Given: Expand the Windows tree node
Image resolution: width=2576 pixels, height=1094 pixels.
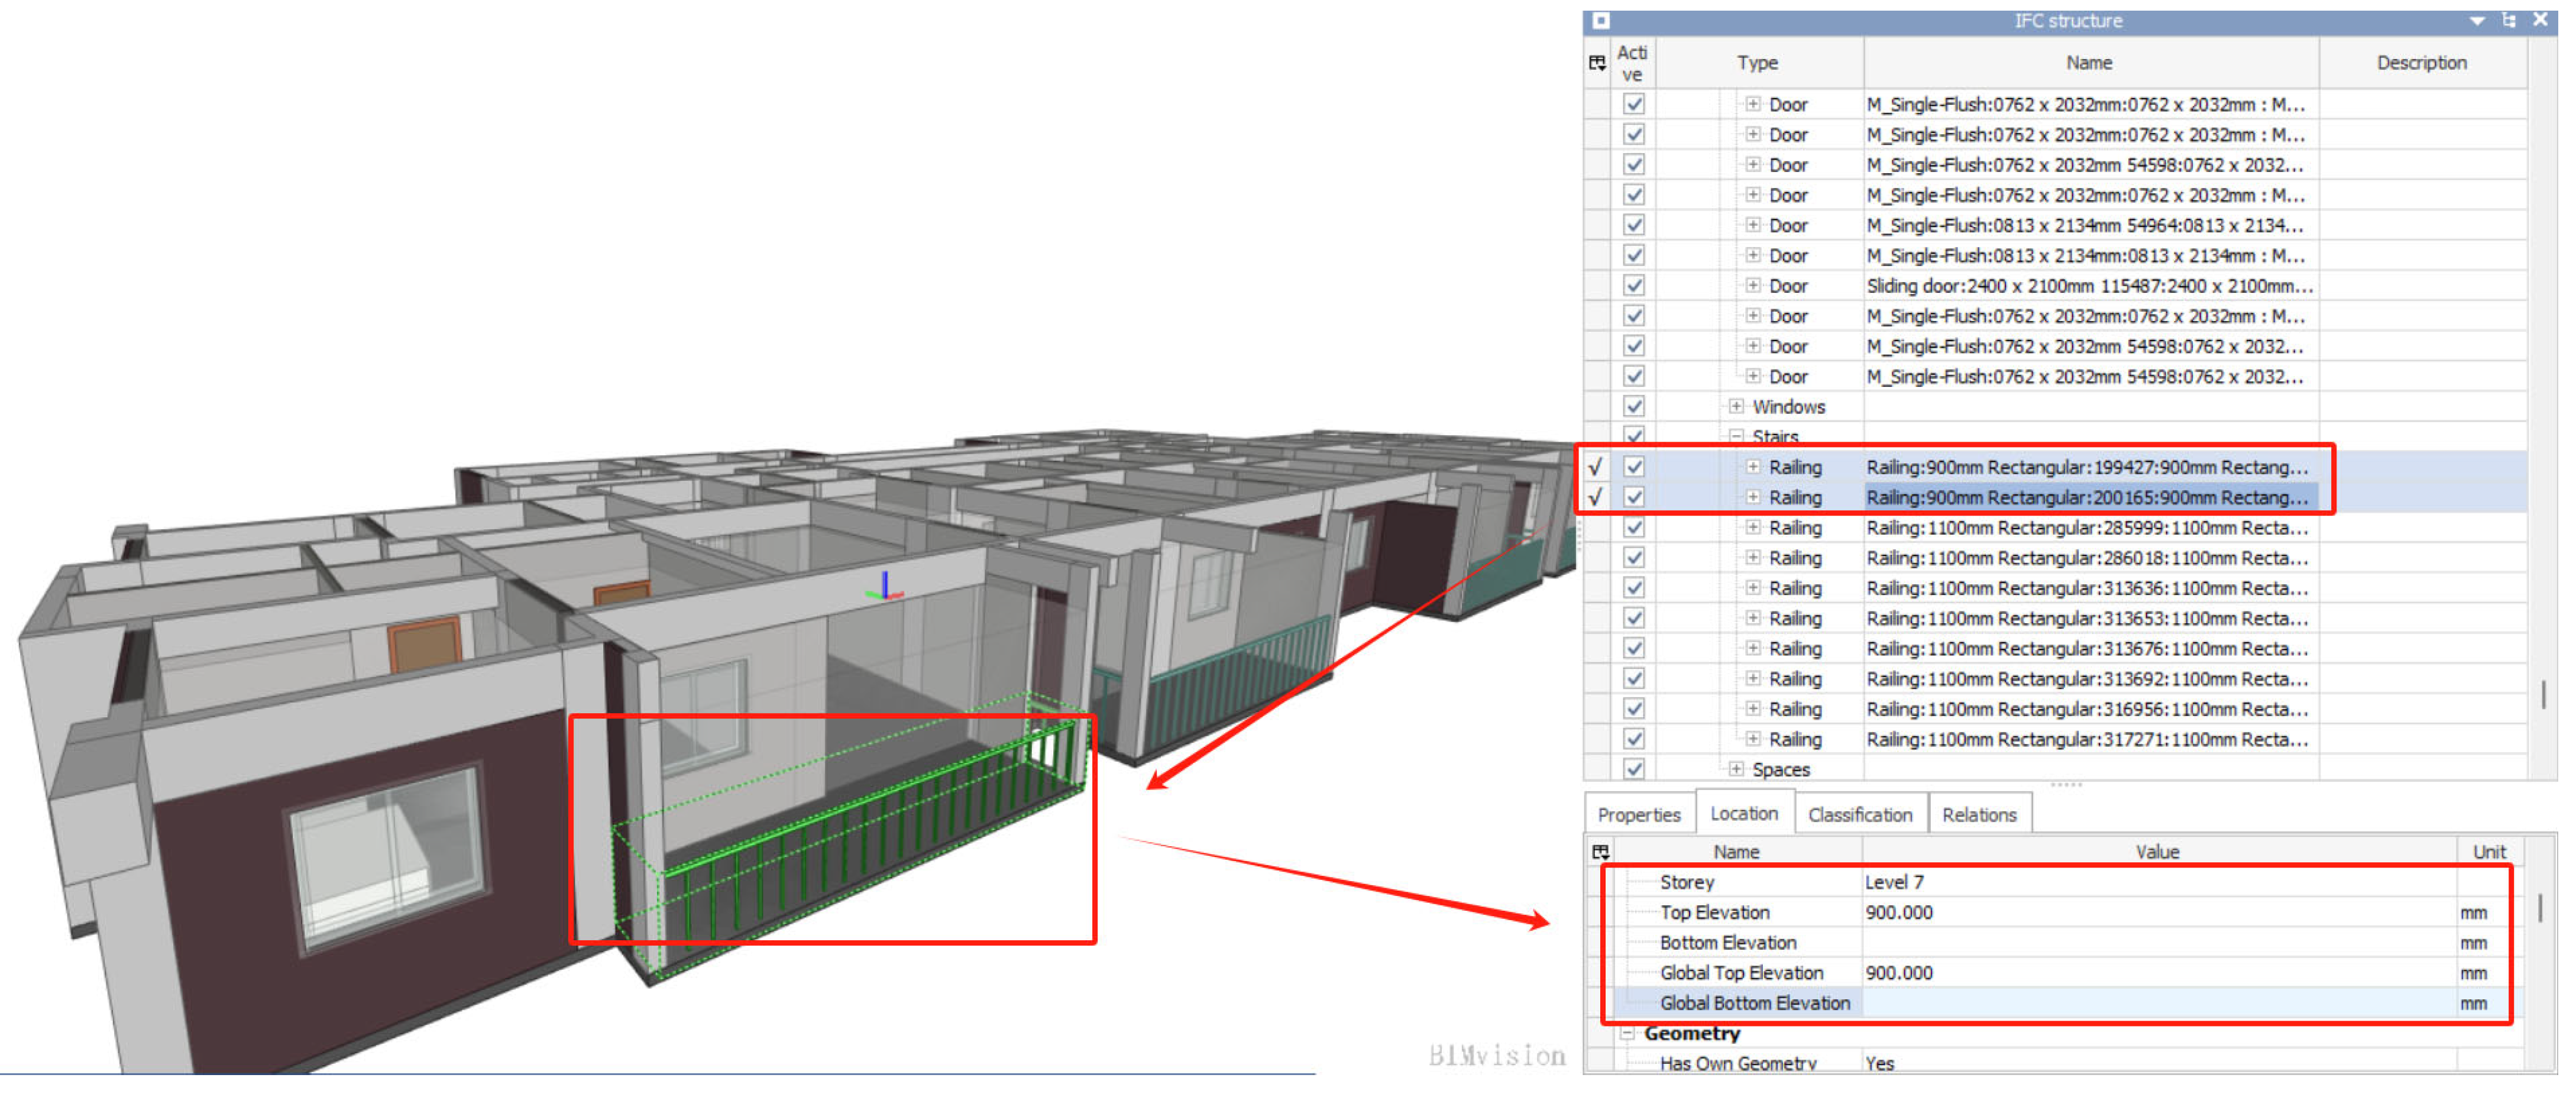Looking at the screenshot, I should pos(1736,407).
